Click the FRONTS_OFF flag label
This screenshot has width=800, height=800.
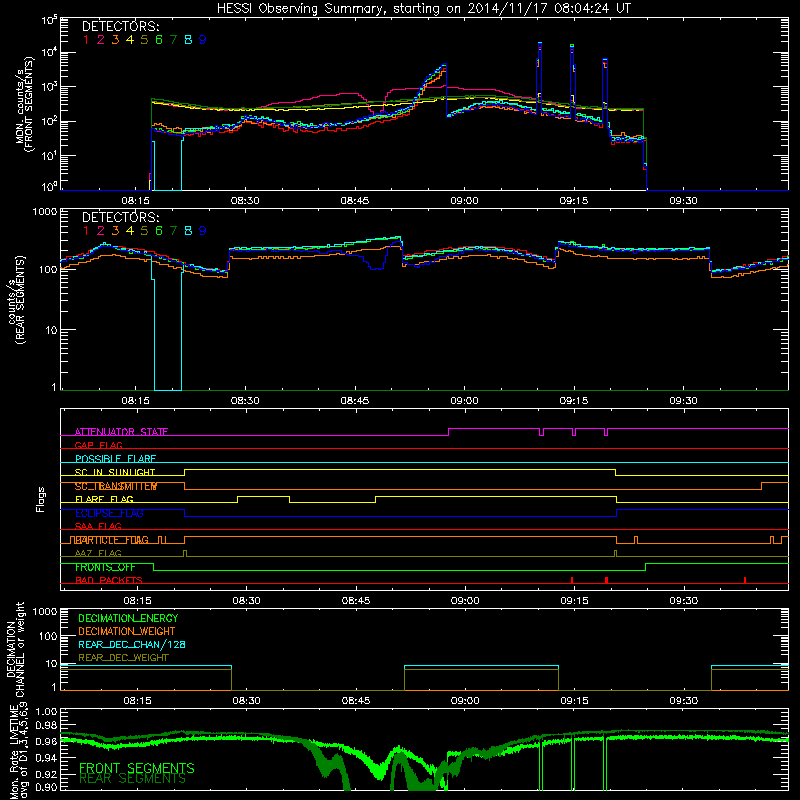tap(105, 567)
